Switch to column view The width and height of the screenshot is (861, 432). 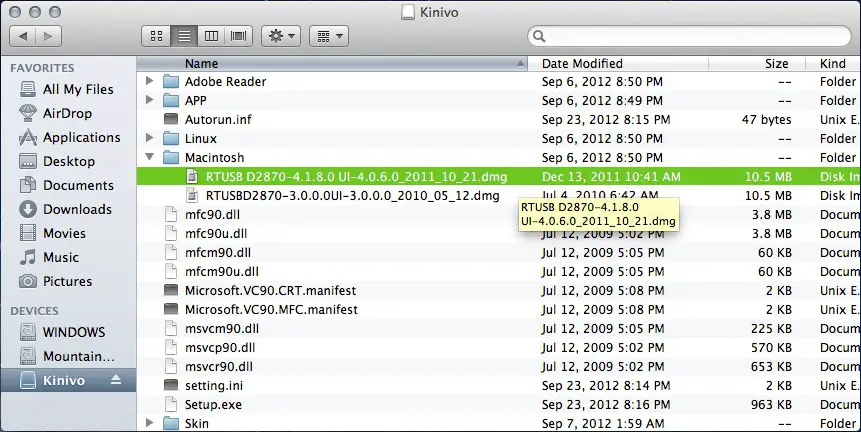211,36
